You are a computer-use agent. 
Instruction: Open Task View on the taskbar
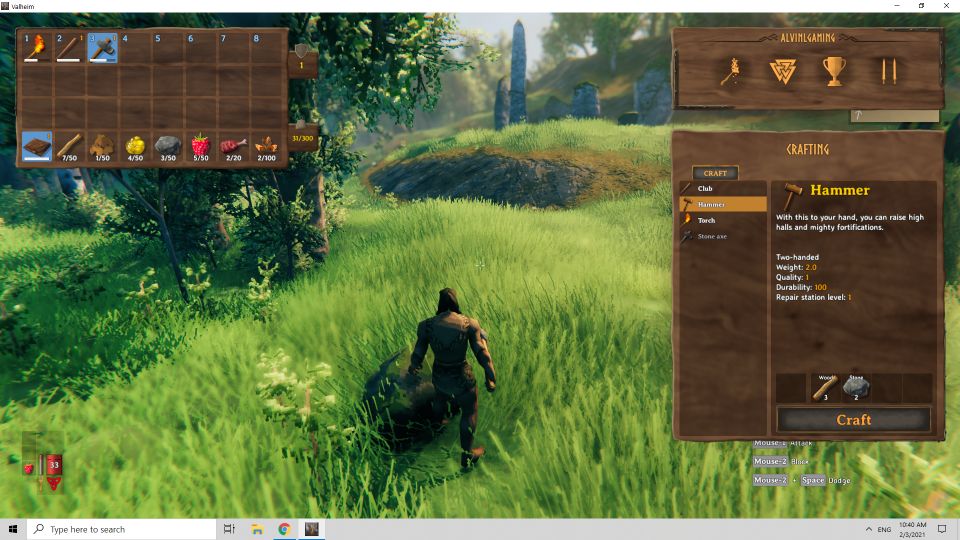coord(229,529)
